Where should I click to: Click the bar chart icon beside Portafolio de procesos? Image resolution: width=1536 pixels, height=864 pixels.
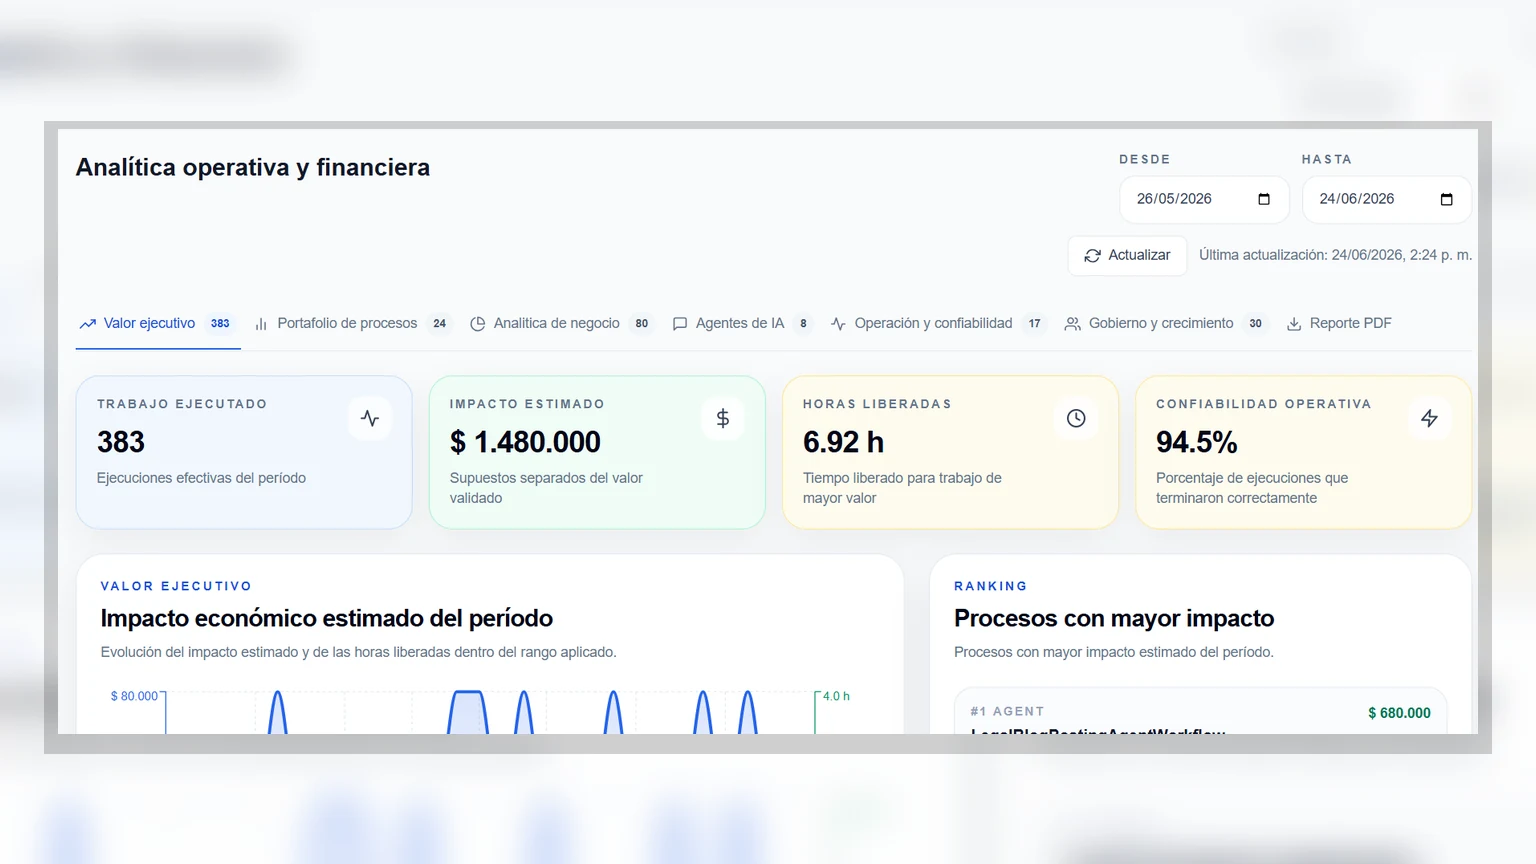[x=261, y=324]
